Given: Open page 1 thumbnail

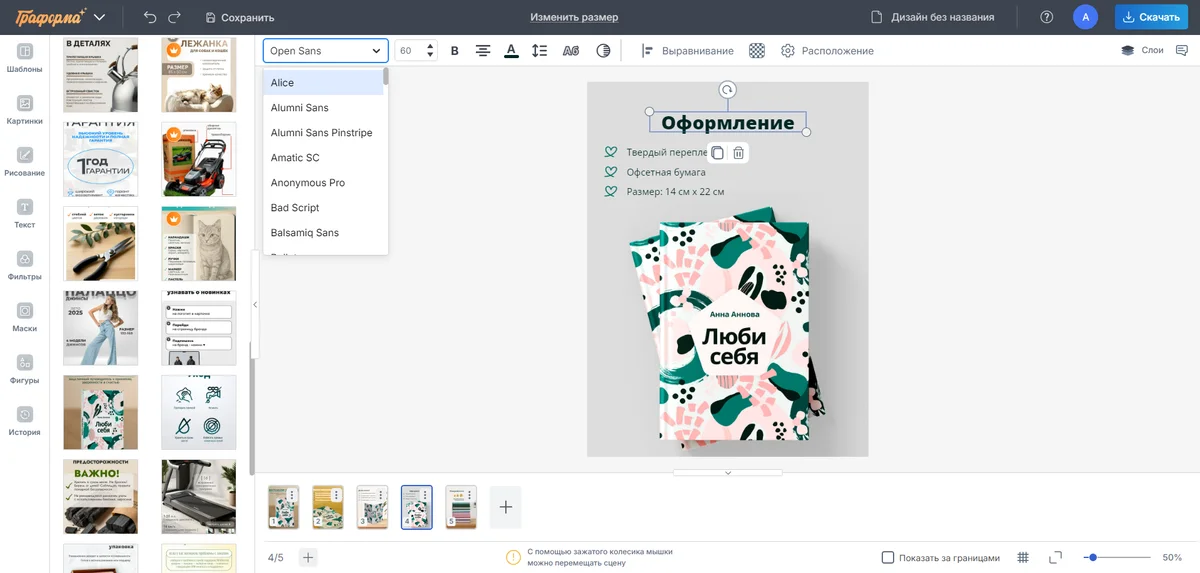Looking at the screenshot, I should coord(284,507).
